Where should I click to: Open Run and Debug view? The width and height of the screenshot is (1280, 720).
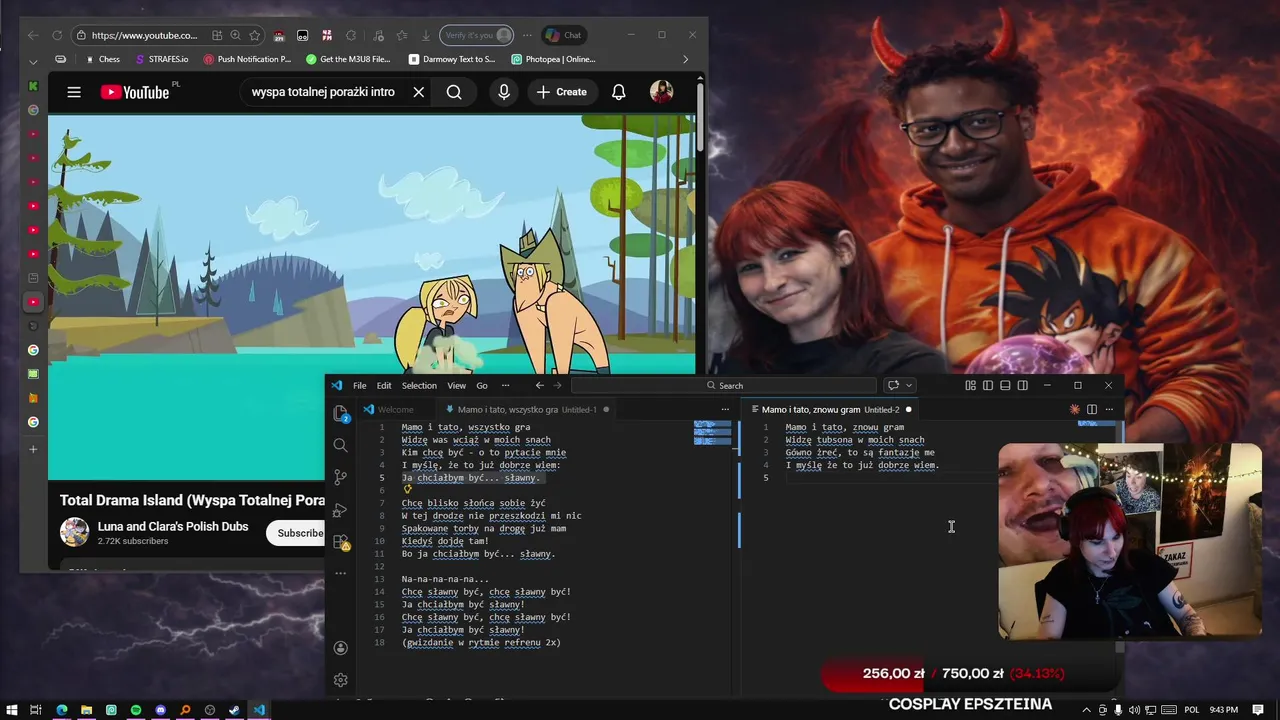[340, 510]
